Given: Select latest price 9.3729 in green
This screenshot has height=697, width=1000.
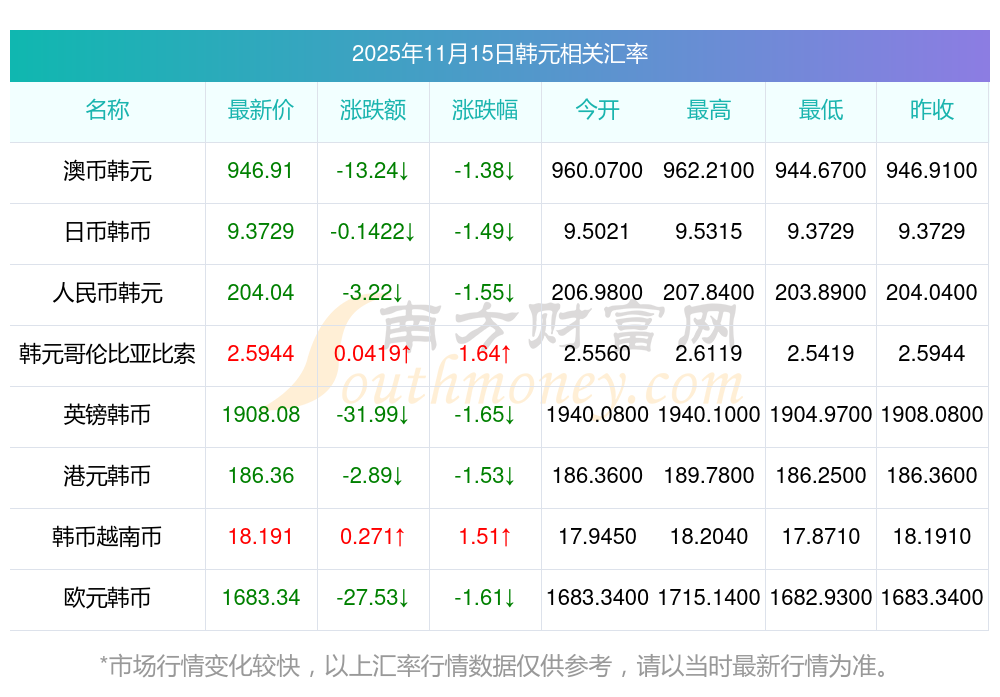Looking at the screenshot, I should coord(261,231).
